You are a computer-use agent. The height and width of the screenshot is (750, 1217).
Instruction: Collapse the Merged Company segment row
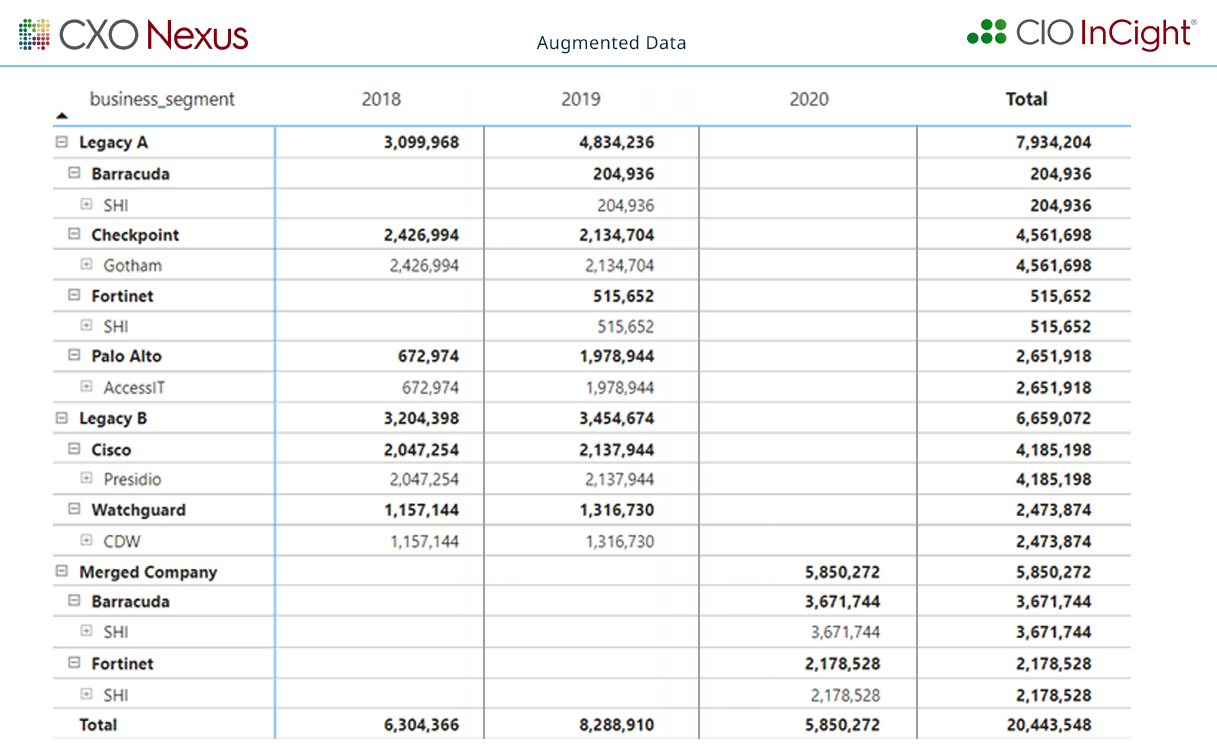click(62, 573)
